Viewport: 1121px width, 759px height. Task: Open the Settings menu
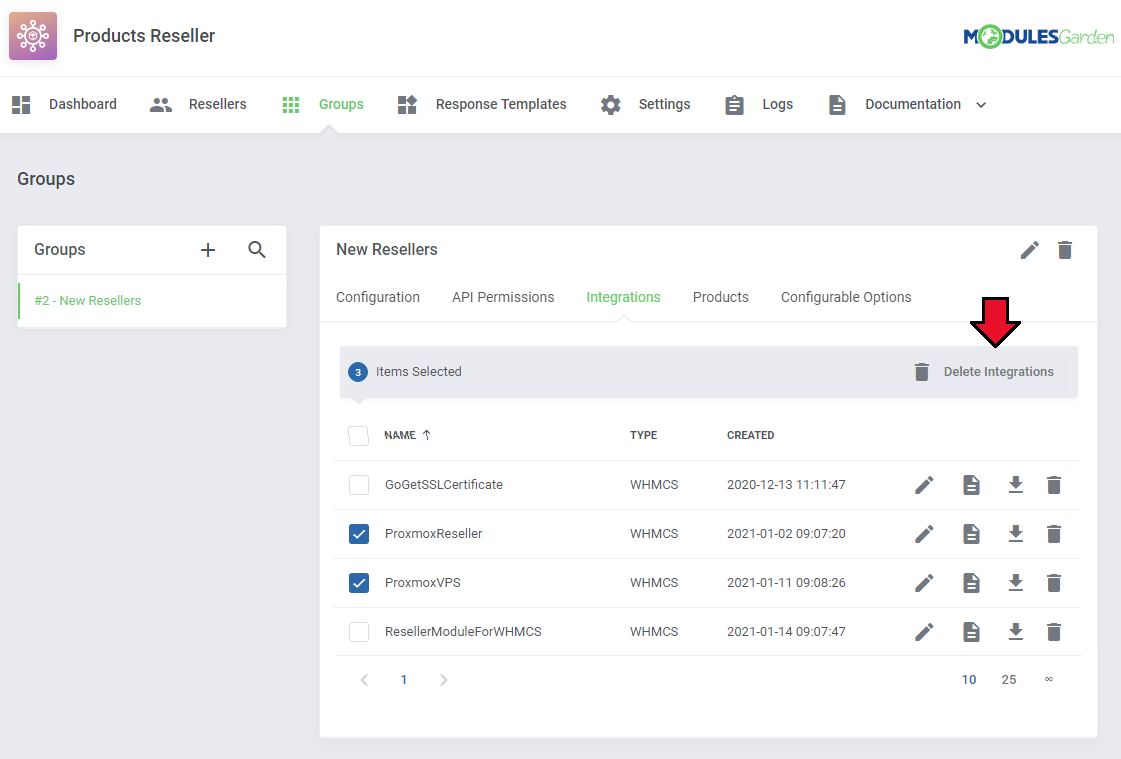(646, 104)
